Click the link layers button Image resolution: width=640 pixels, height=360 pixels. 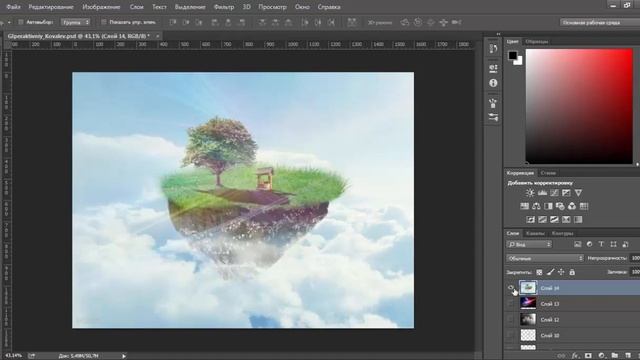[x=562, y=356]
